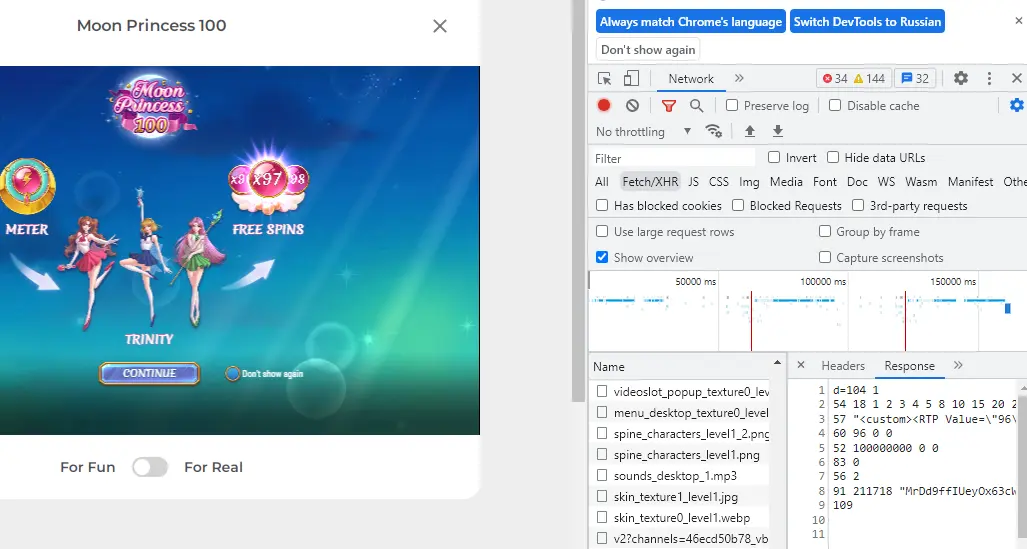Screen dimensions: 1027x549
Task: Select request sounds_desktop_1.mp3
Action: (x=675, y=476)
